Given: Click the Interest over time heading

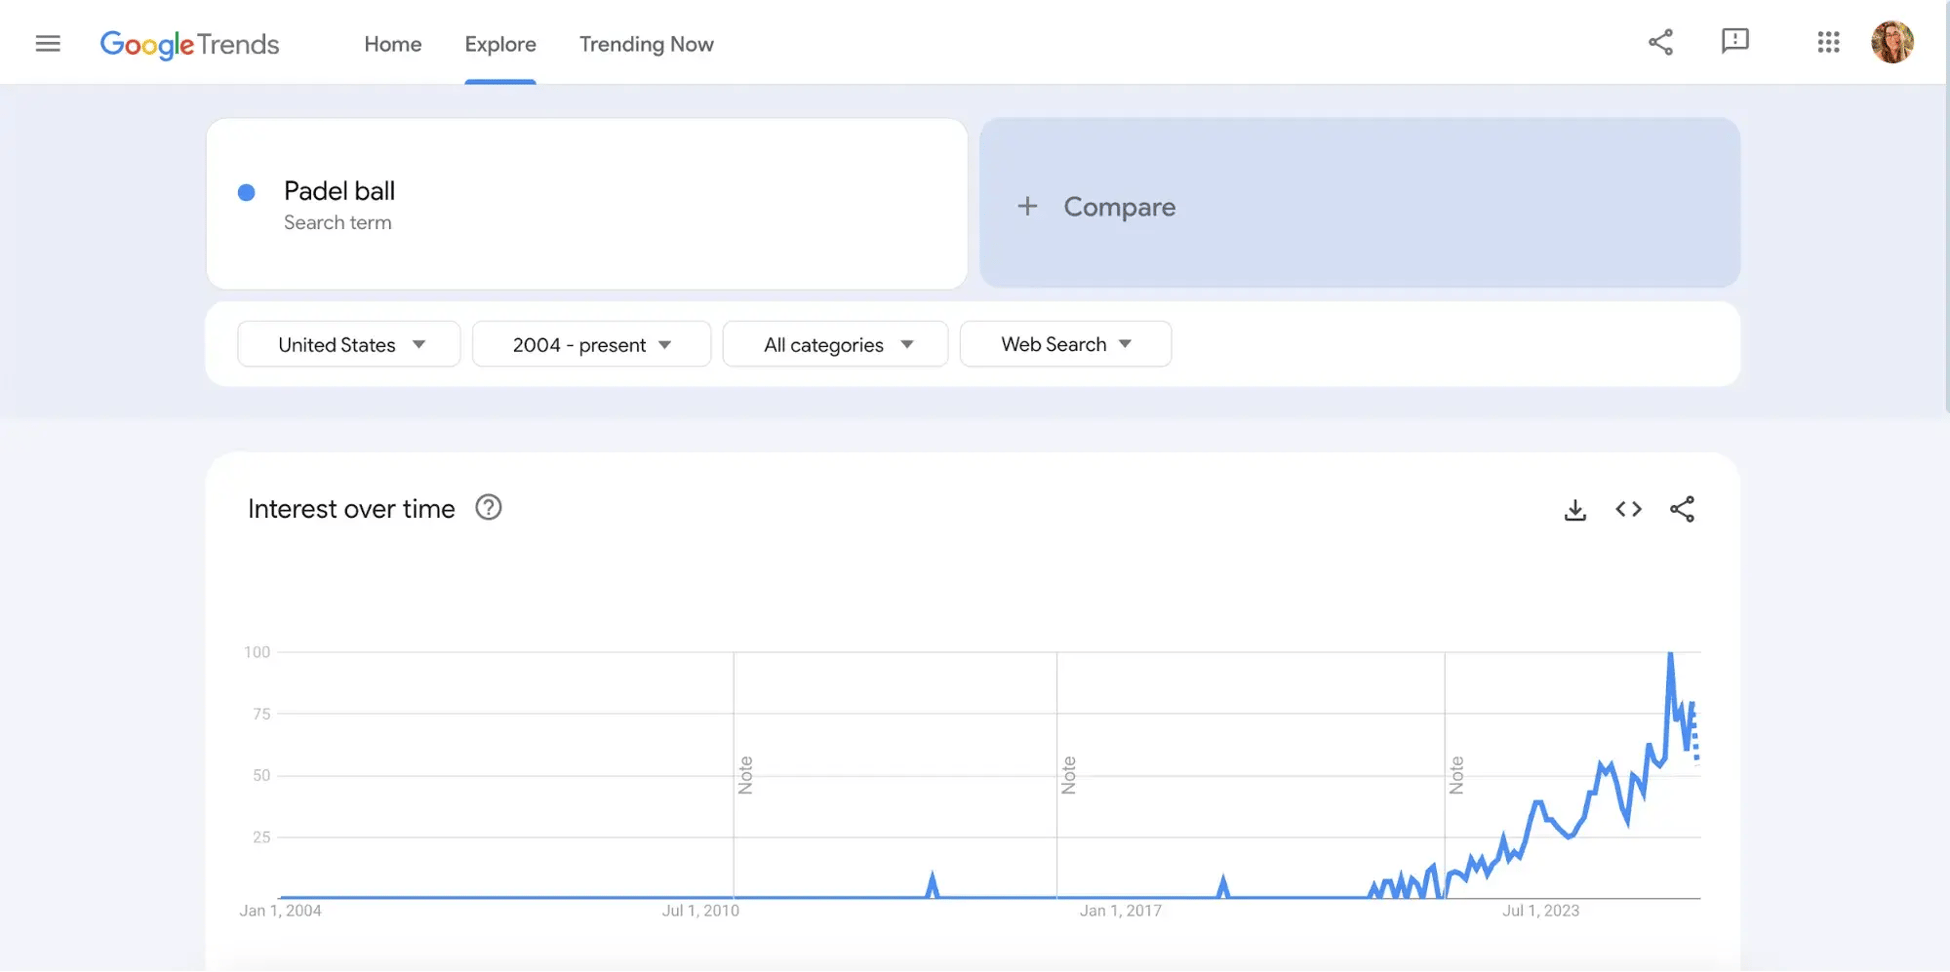Looking at the screenshot, I should [351, 509].
